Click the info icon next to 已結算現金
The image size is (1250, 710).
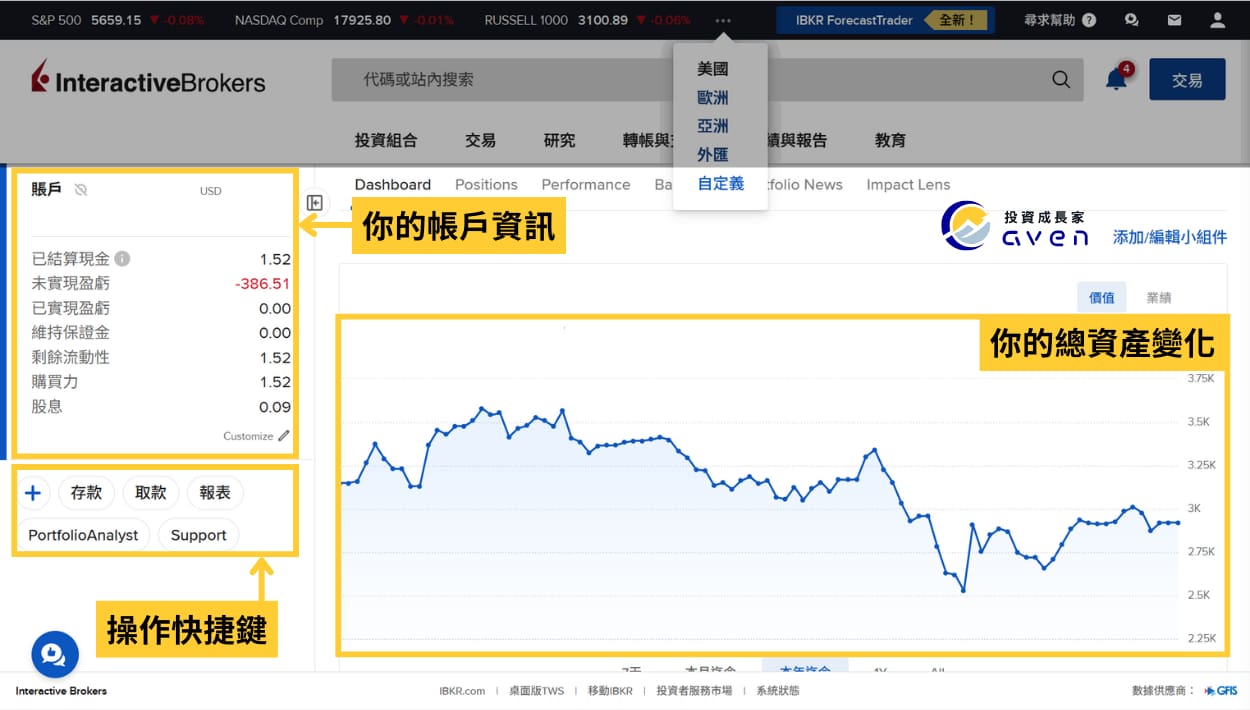click(x=122, y=259)
